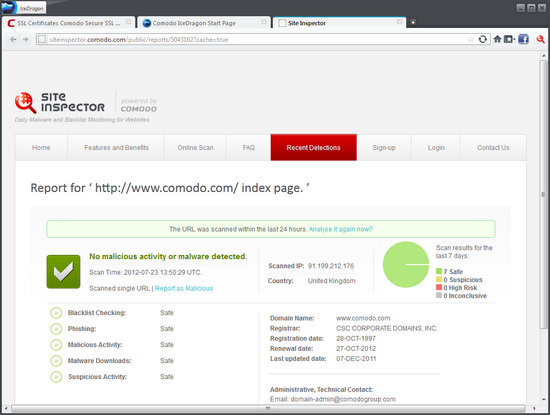Bookmark the page with the star icon
This screenshot has width=550, height=415.
tap(471, 39)
